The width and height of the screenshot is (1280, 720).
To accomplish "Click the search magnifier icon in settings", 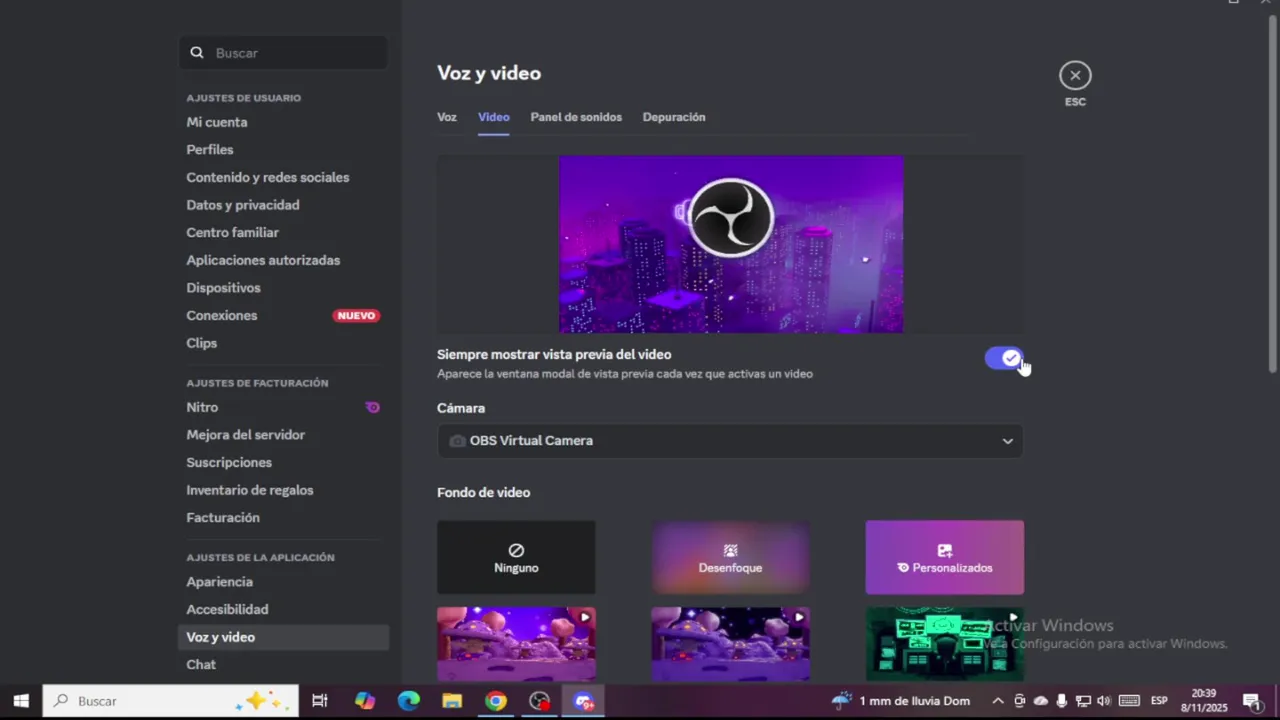I will tap(197, 53).
